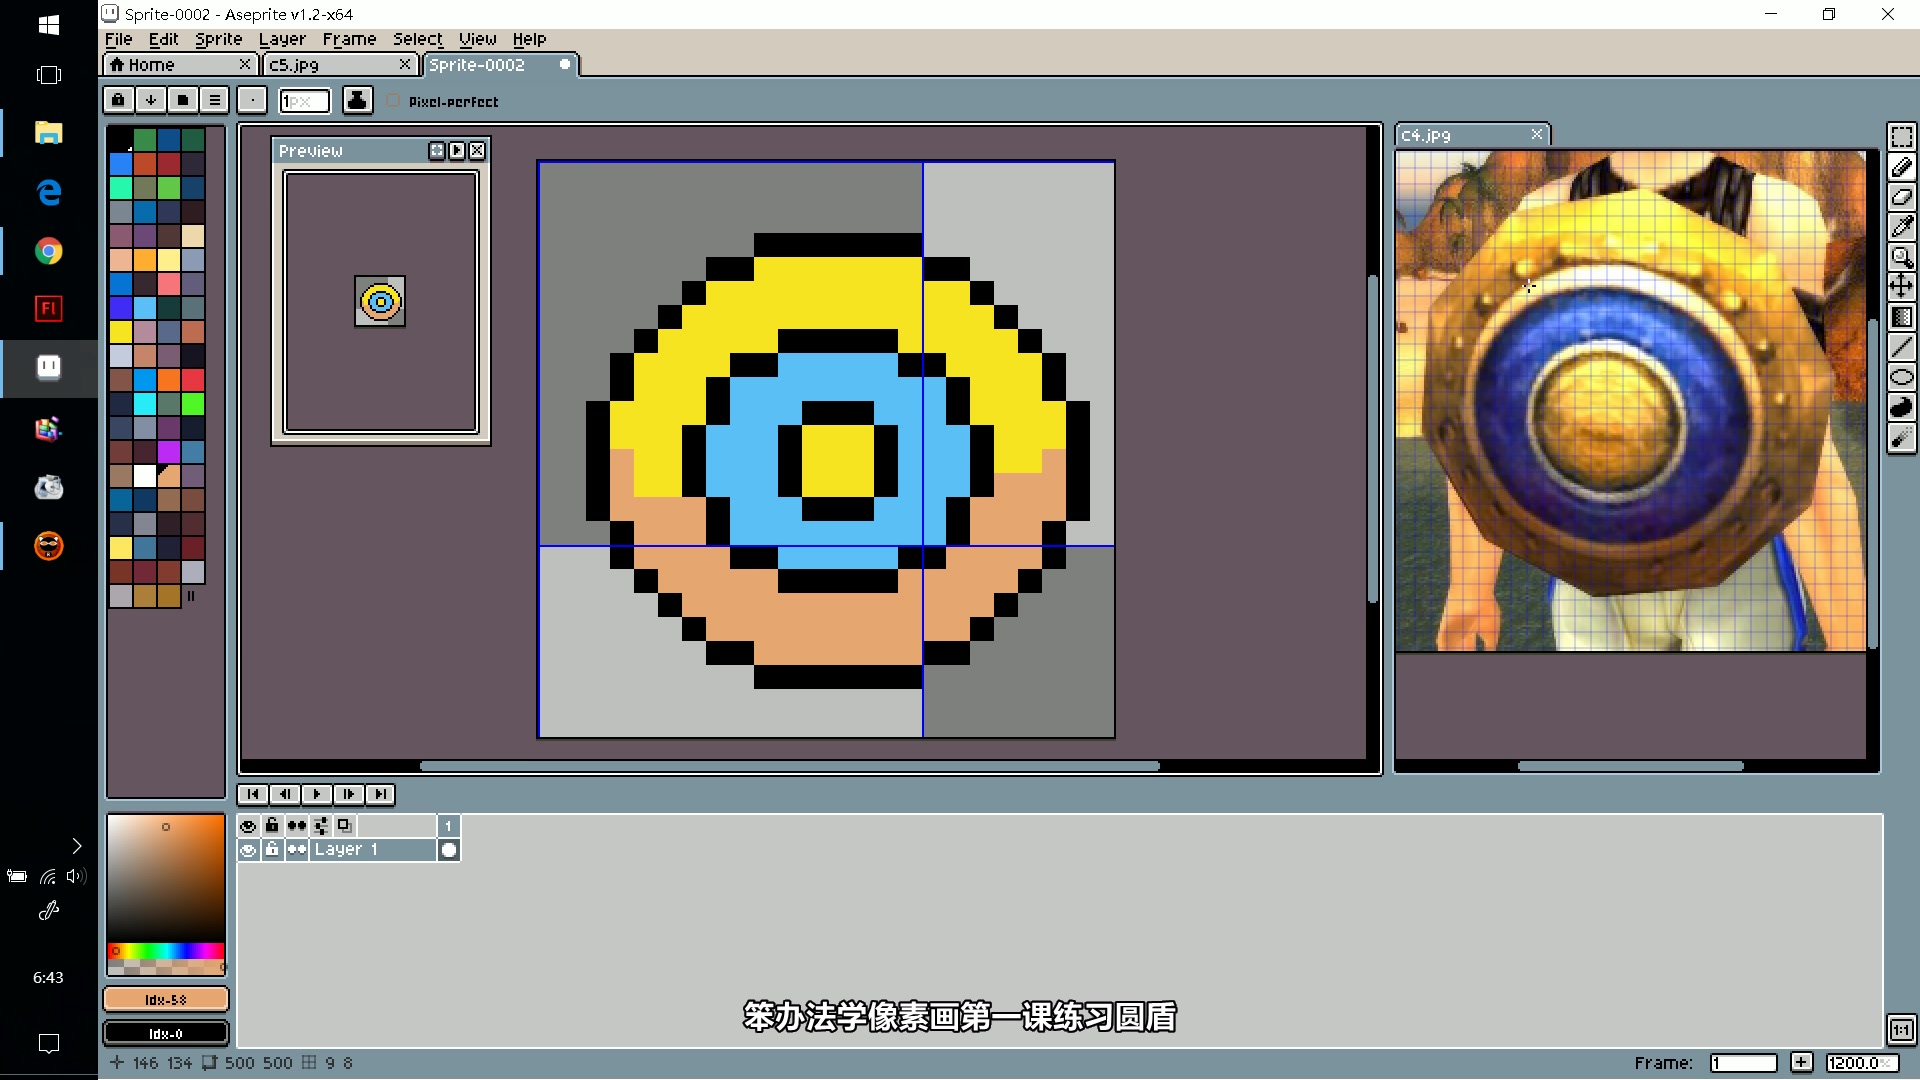
Task: Click the ink type button
Action: pyautogui.click(x=357, y=100)
